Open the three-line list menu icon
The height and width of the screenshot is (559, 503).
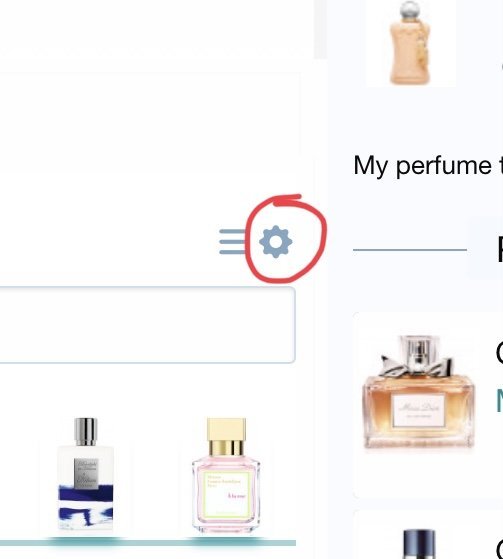click(x=233, y=242)
